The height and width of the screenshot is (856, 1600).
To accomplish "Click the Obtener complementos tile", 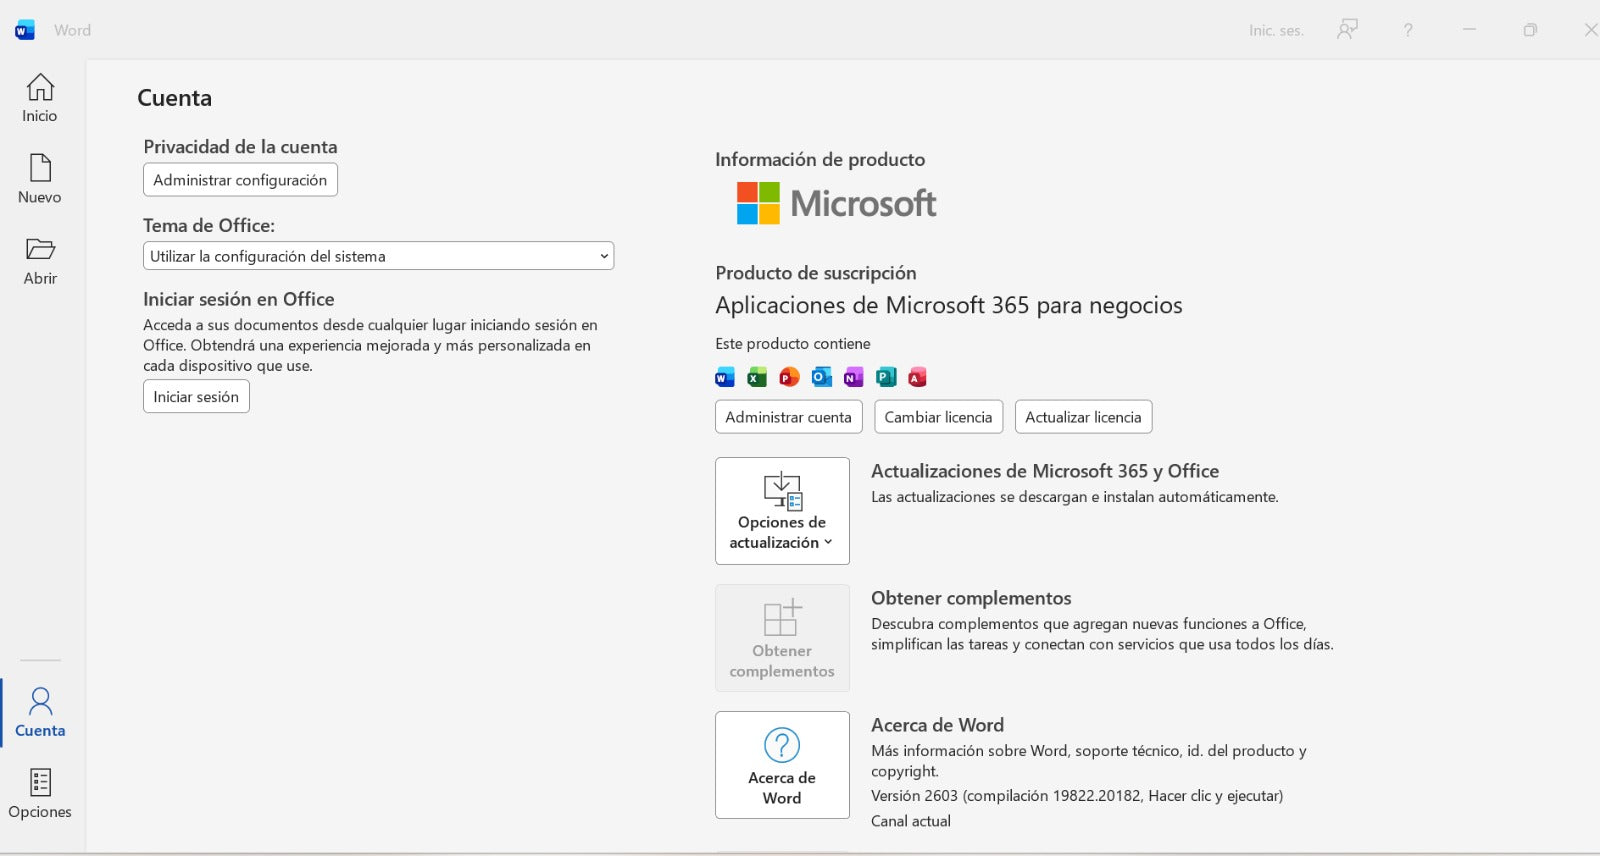I will [x=782, y=638].
